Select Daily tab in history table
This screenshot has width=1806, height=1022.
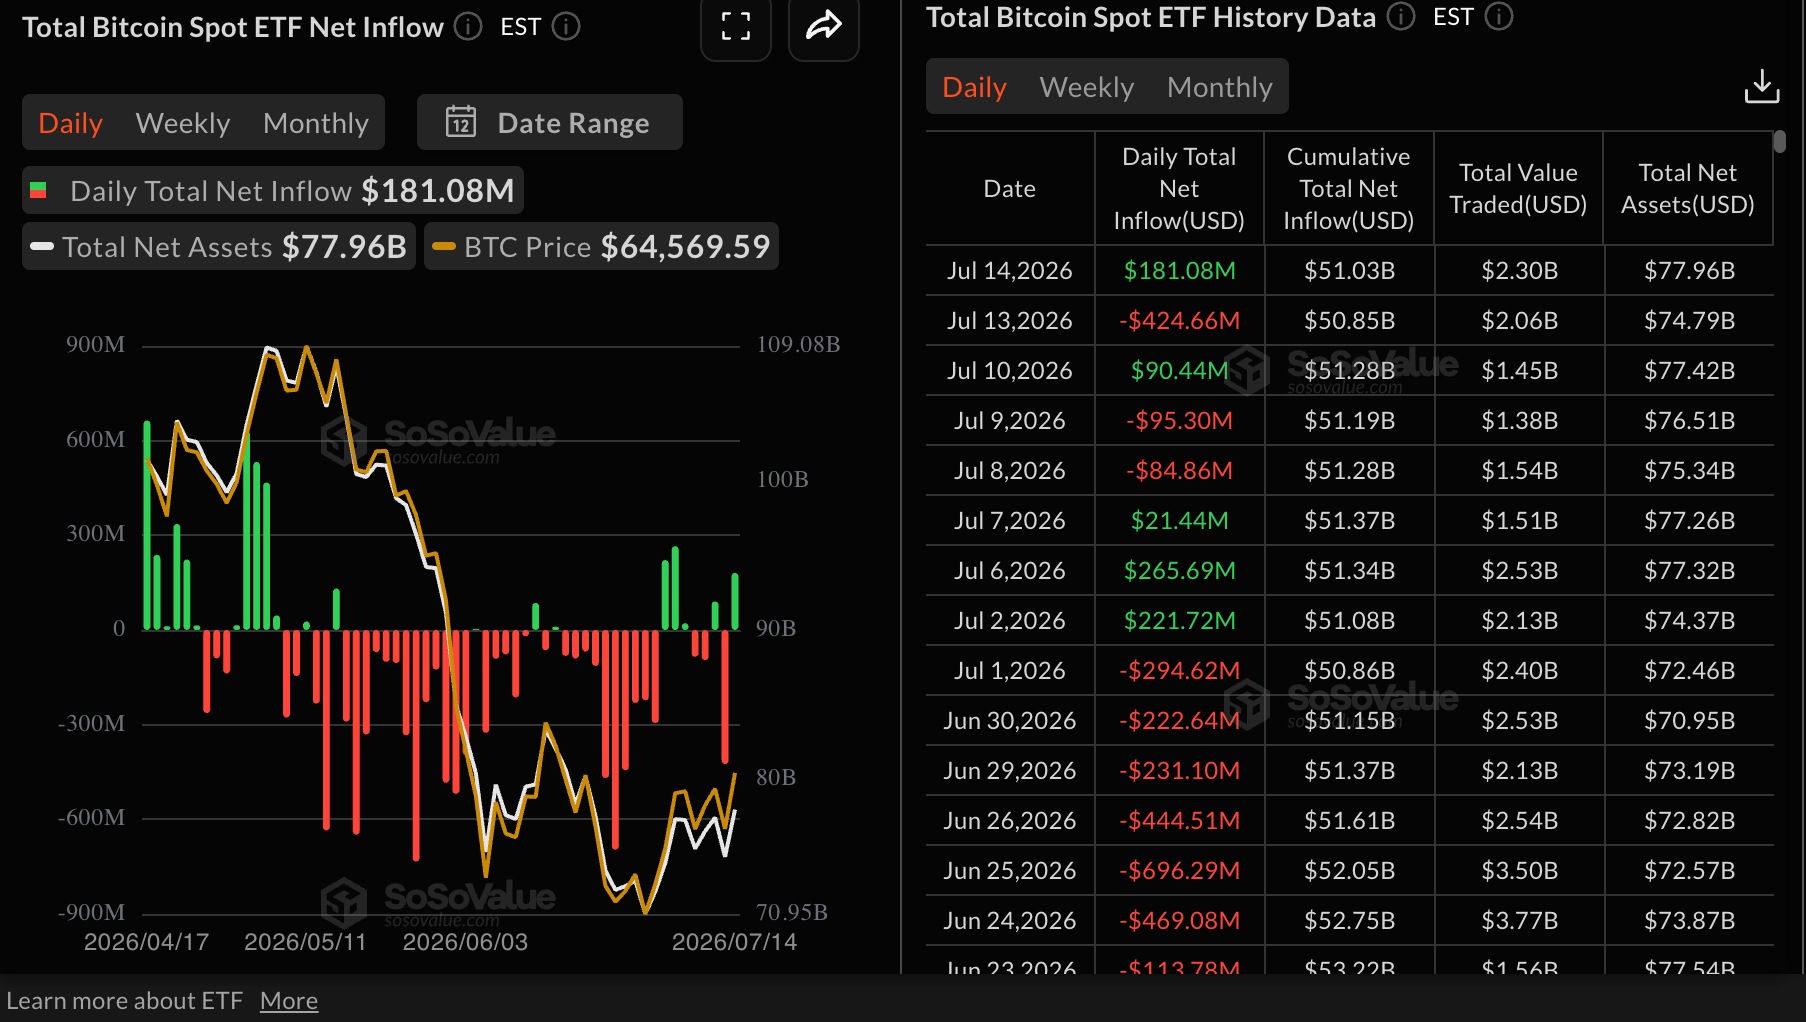(975, 87)
